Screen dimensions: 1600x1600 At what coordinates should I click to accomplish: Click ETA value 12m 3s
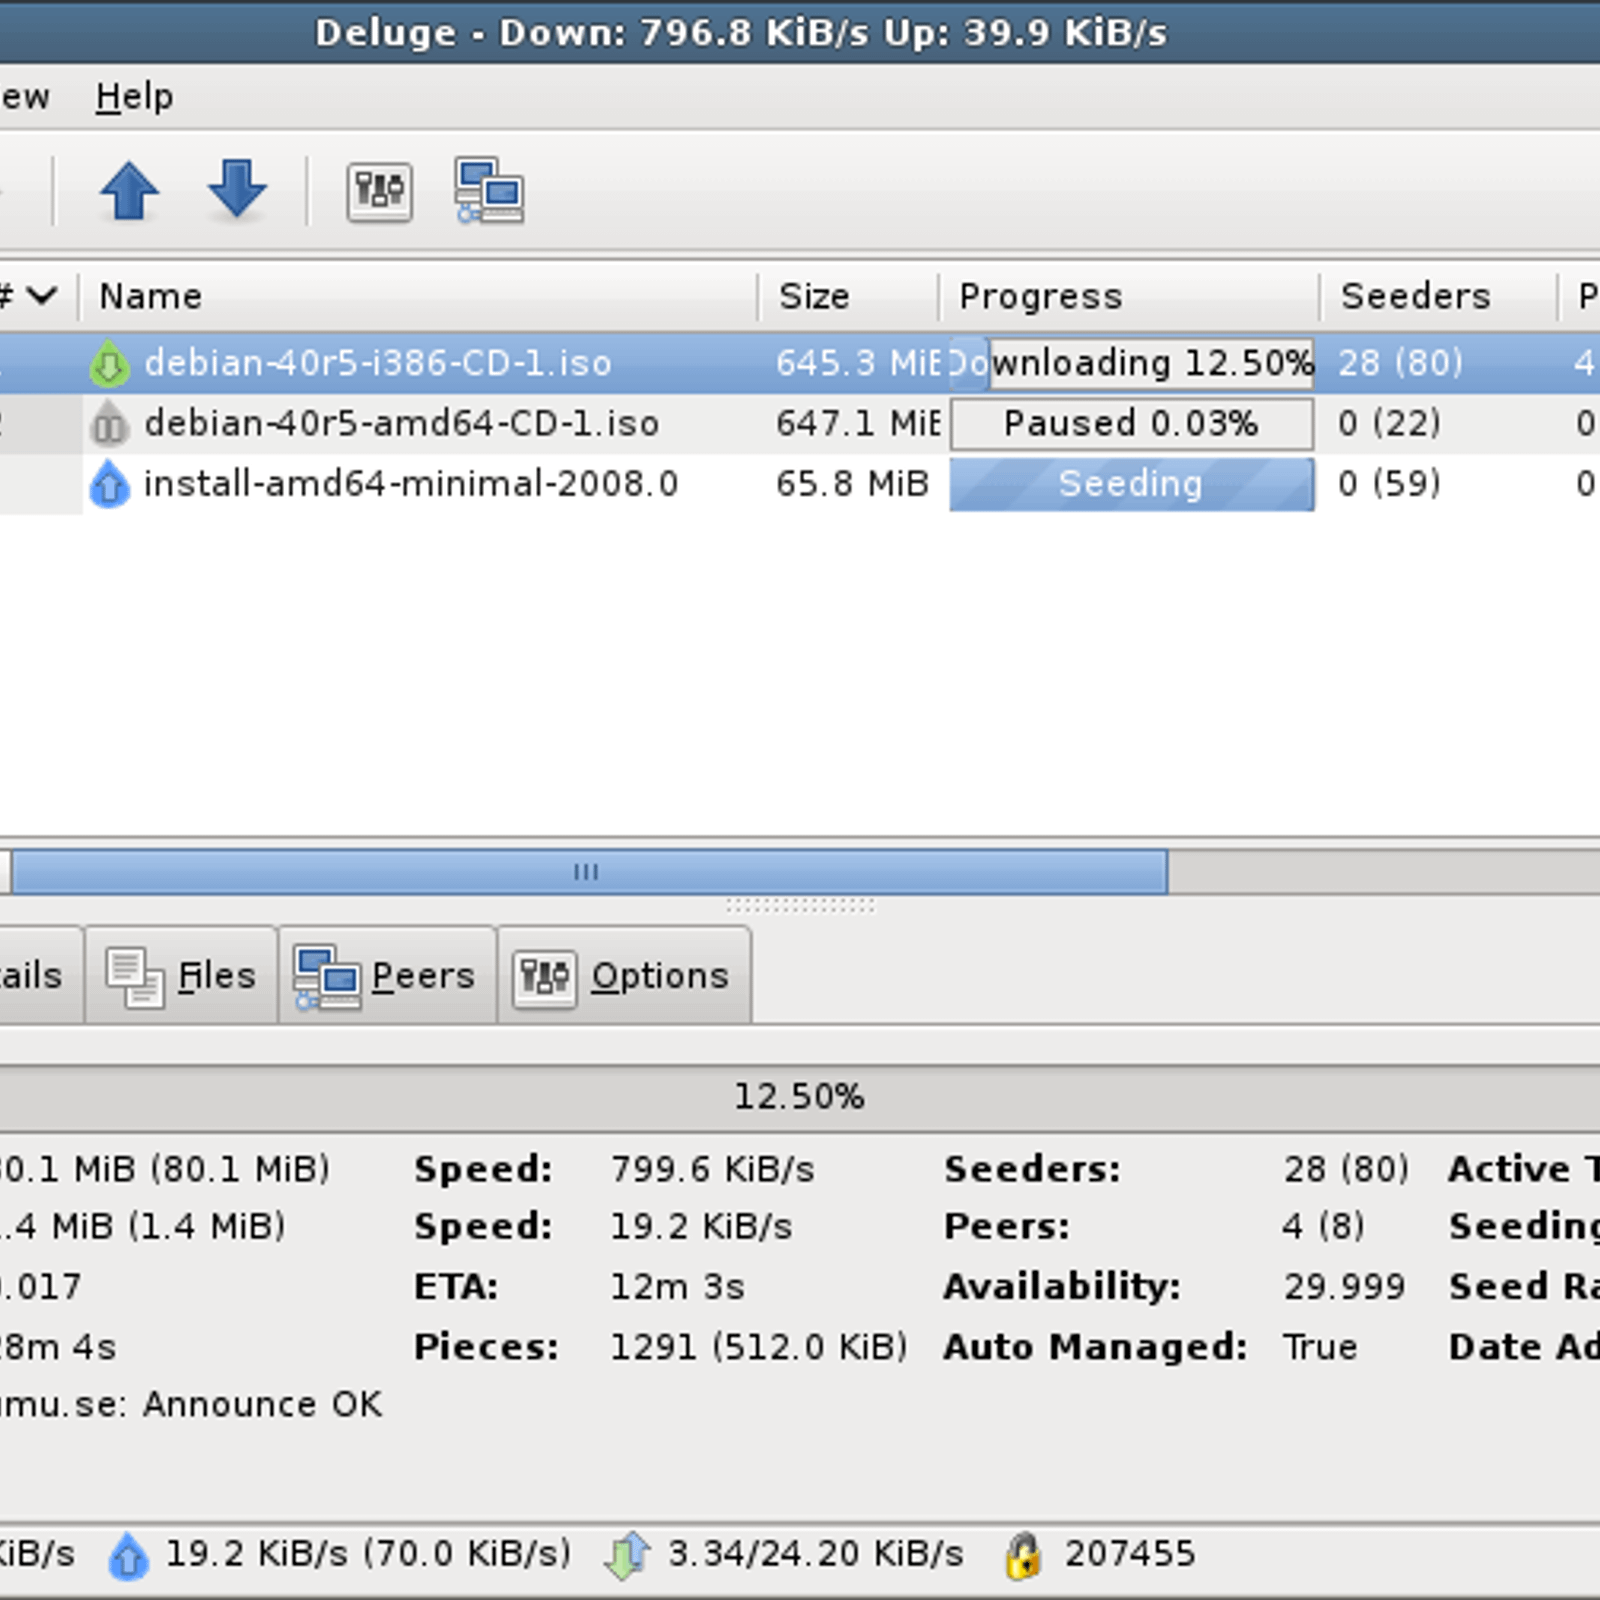(x=678, y=1287)
